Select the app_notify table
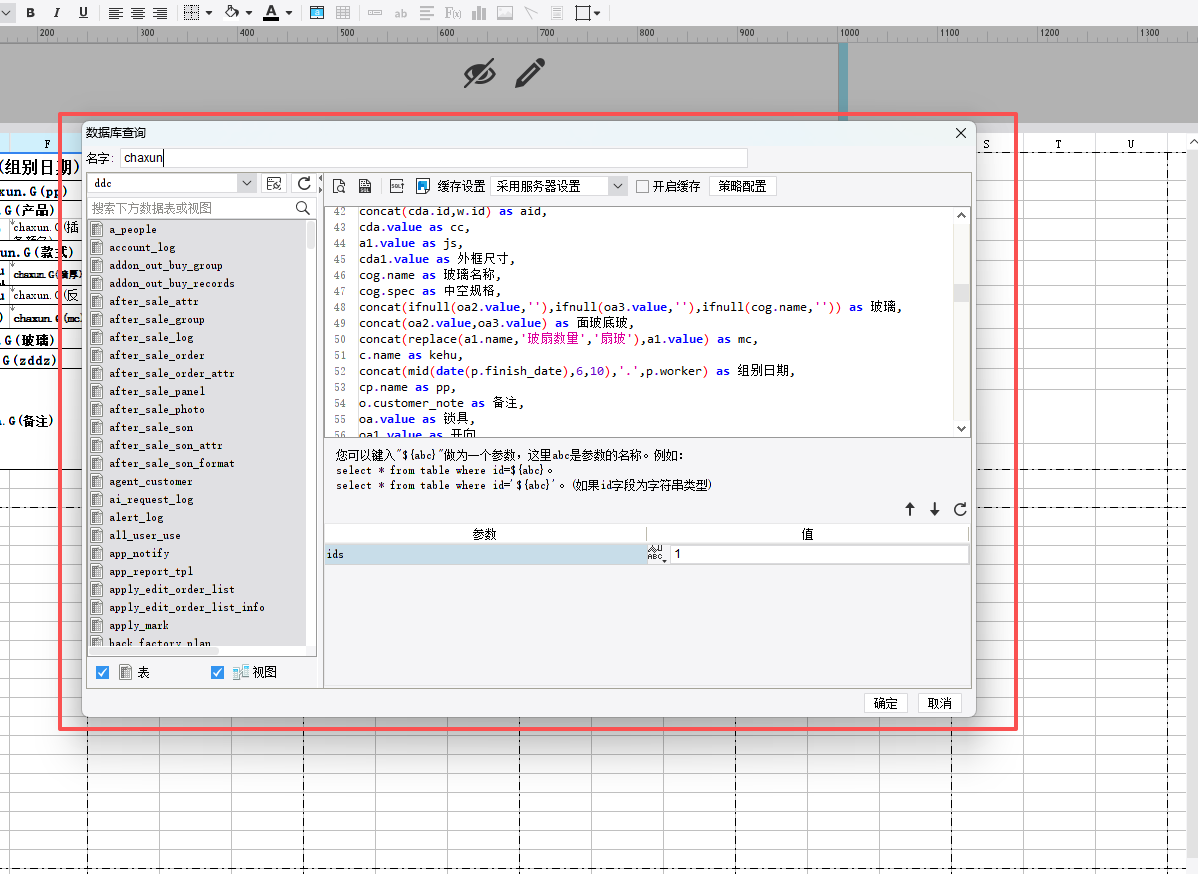This screenshot has width=1198, height=874. pyautogui.click(x=139, y=553)
